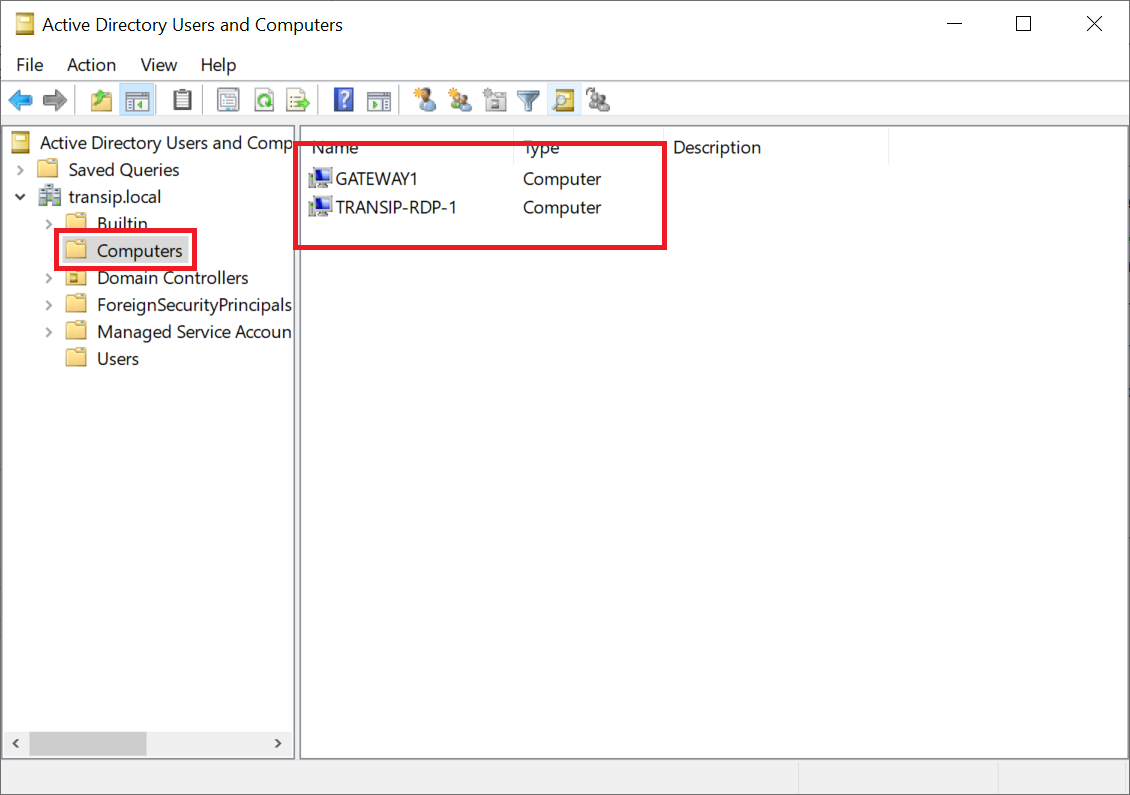Minimize the Active Directory window

(x=955, y=25)
